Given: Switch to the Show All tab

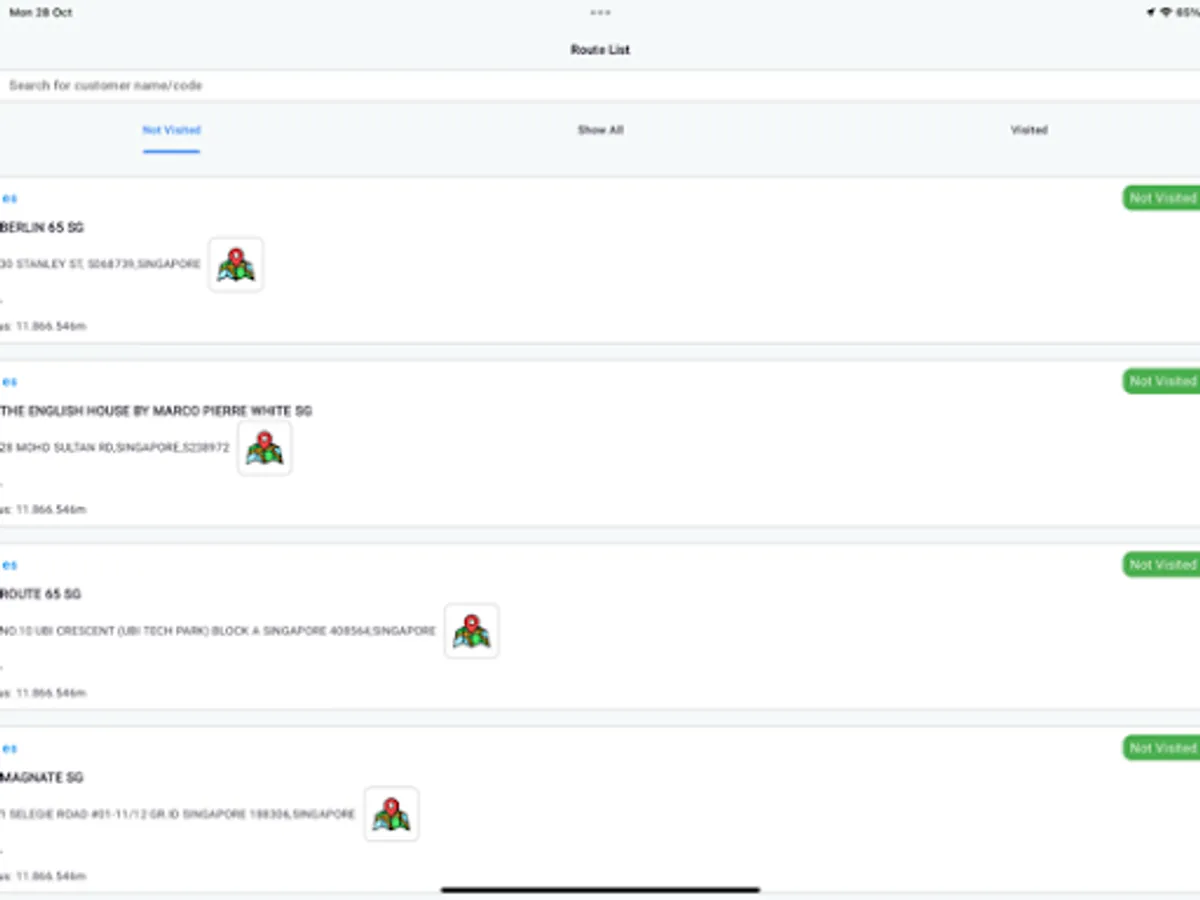Looking at the screenshot, I should 600,130.
